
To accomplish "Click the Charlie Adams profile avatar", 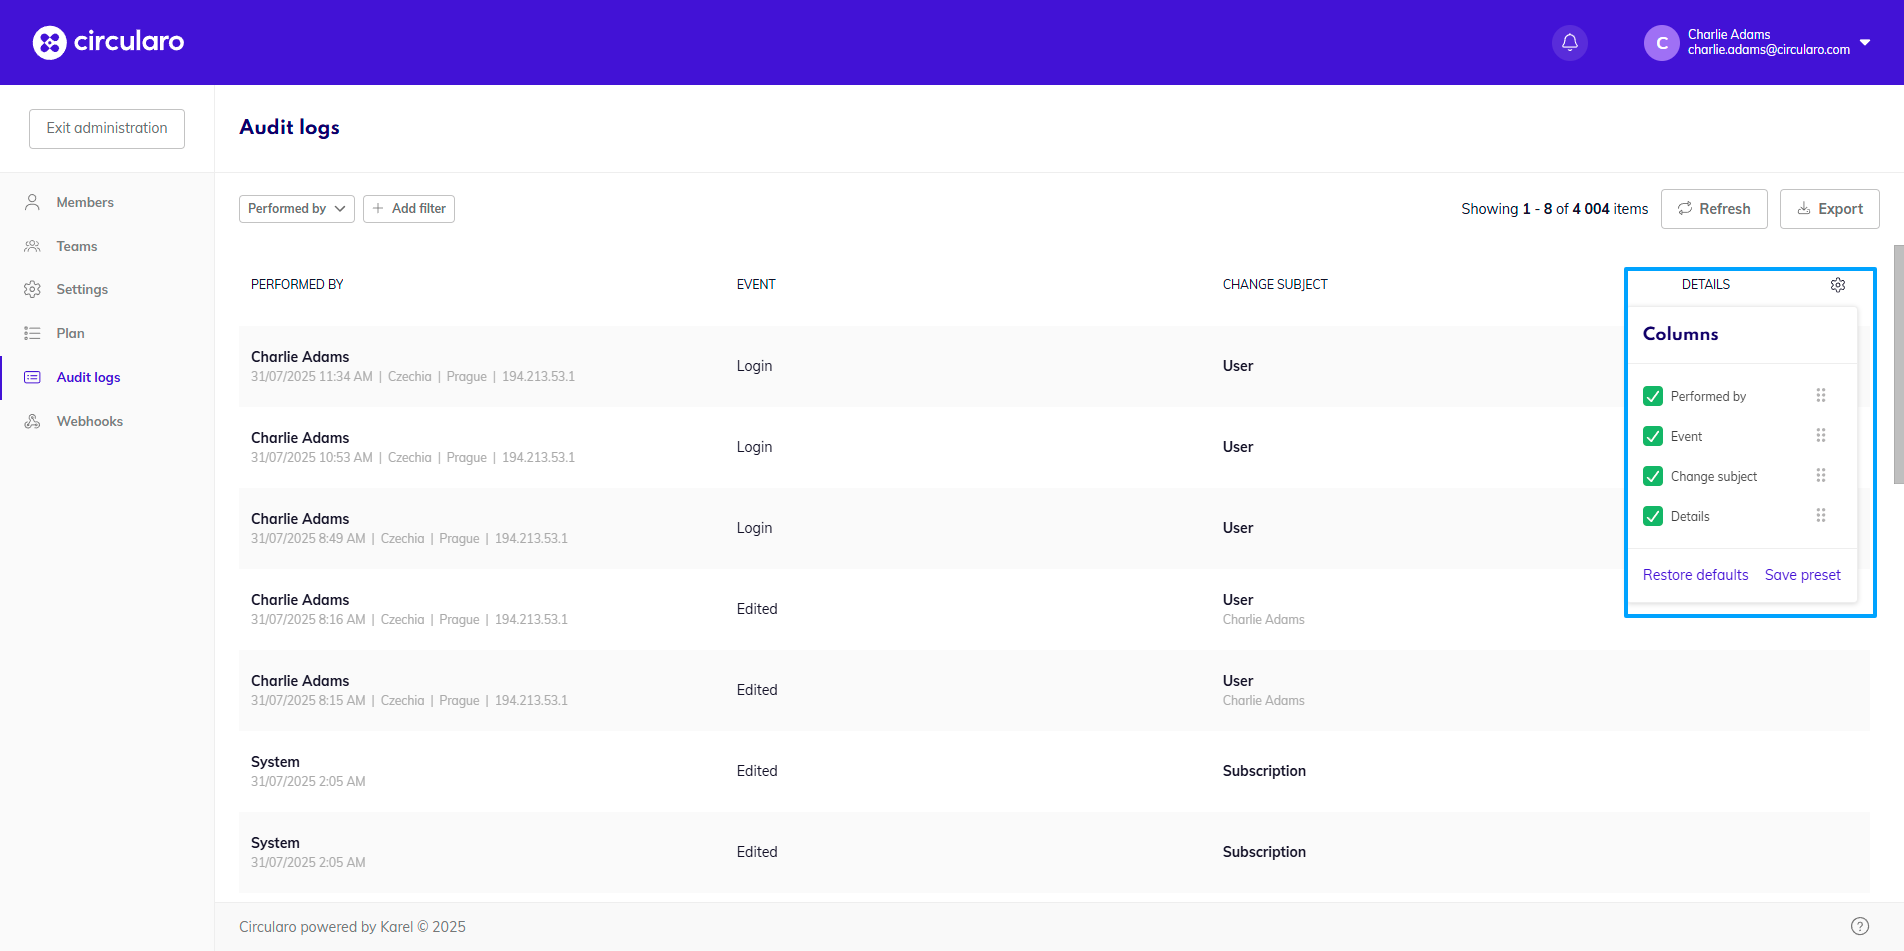I will (x=1661, y=43).
